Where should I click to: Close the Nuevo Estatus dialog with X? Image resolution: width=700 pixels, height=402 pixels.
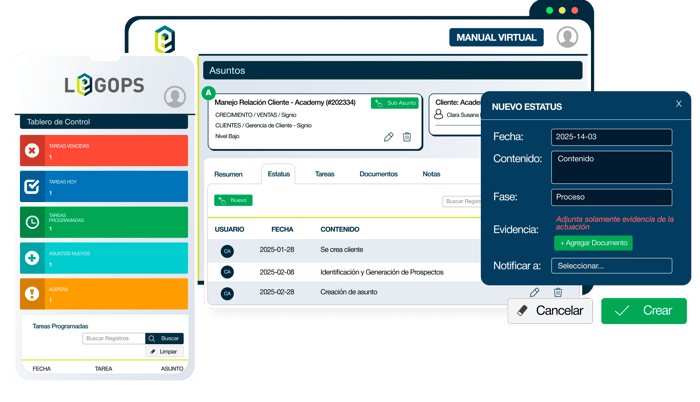(x=678, y=104)
